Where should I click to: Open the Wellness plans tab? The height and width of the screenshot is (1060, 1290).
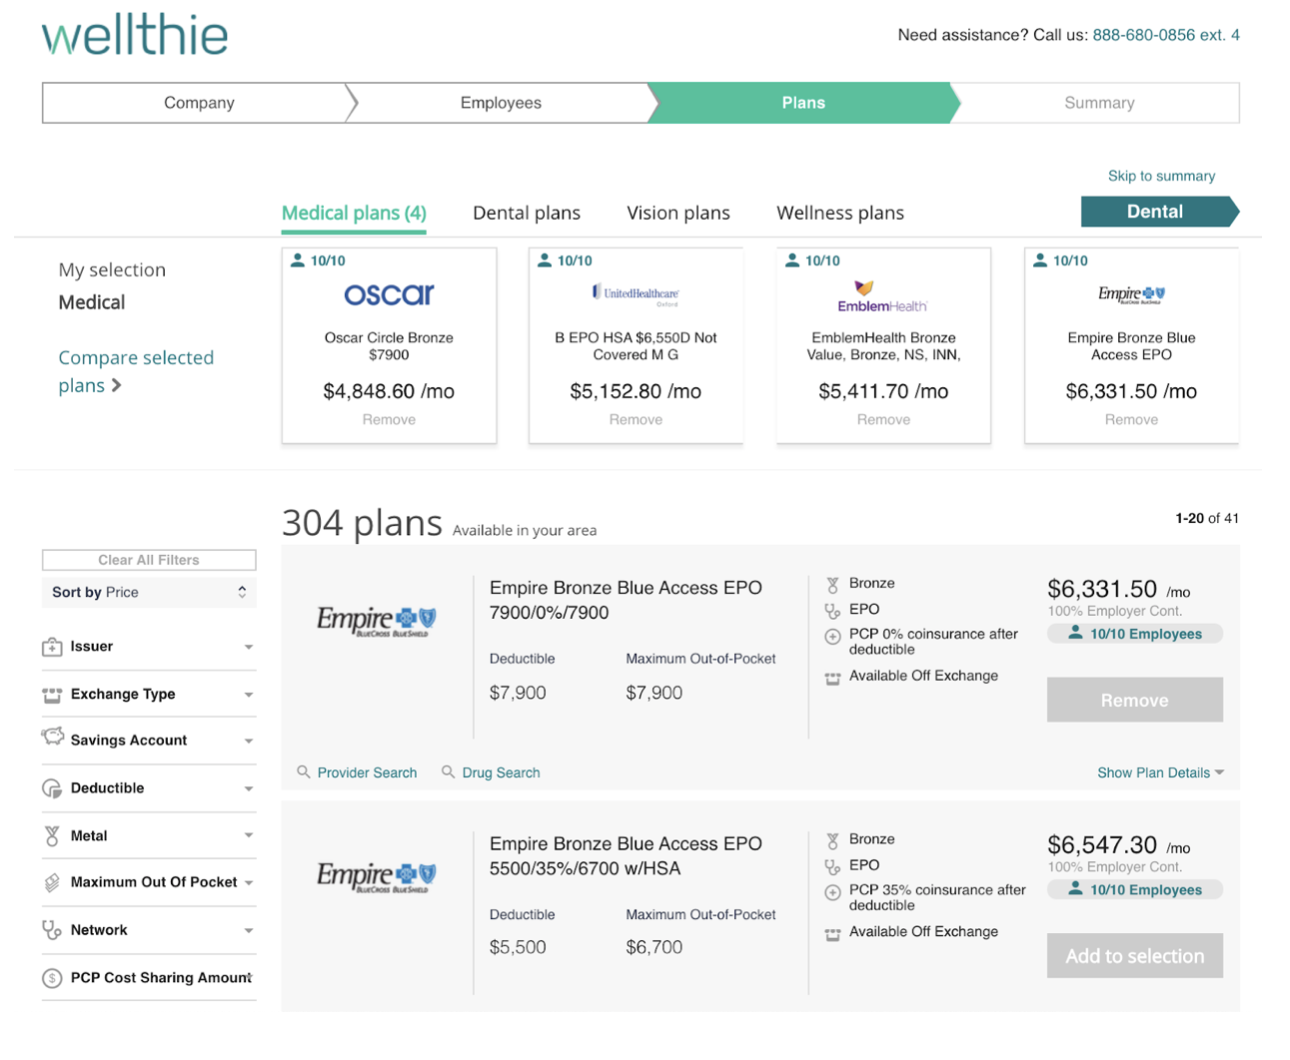840,213
